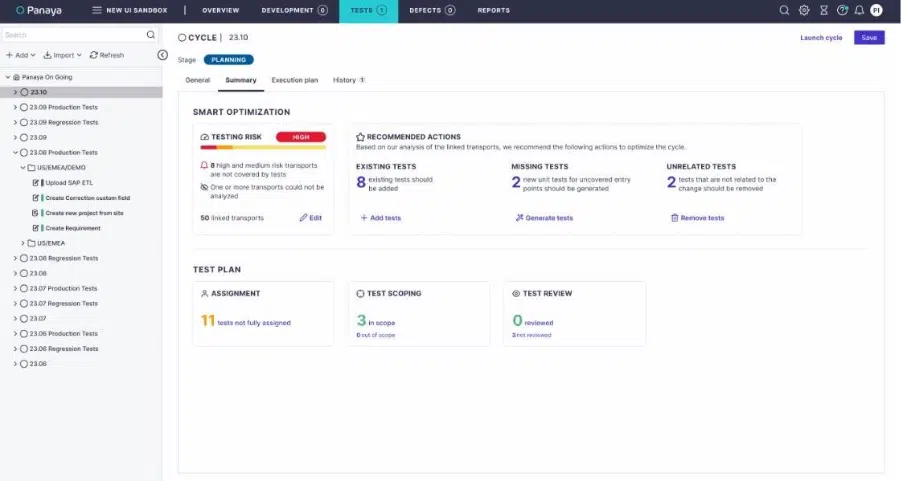Open the Defects top navigation tab
Image resolution: width=901 pixels, height=481 pixels.
pyautogui.click(x=431, y=10)
